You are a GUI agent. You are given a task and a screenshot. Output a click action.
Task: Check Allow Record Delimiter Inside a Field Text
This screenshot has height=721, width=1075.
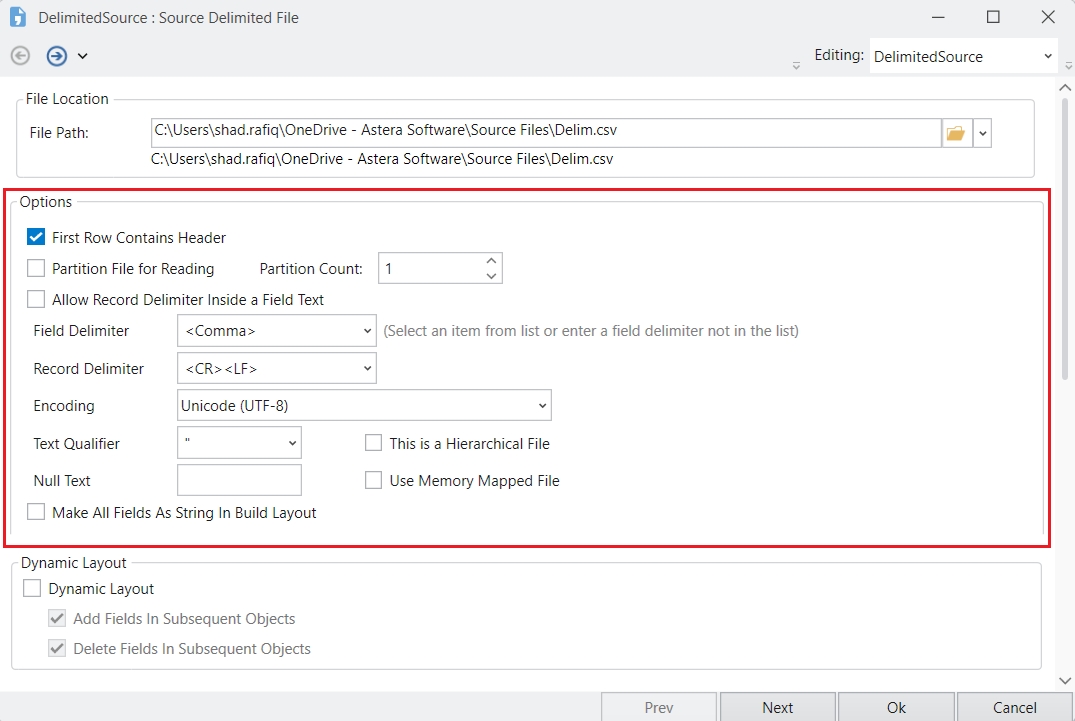click(x=36, y=299)
